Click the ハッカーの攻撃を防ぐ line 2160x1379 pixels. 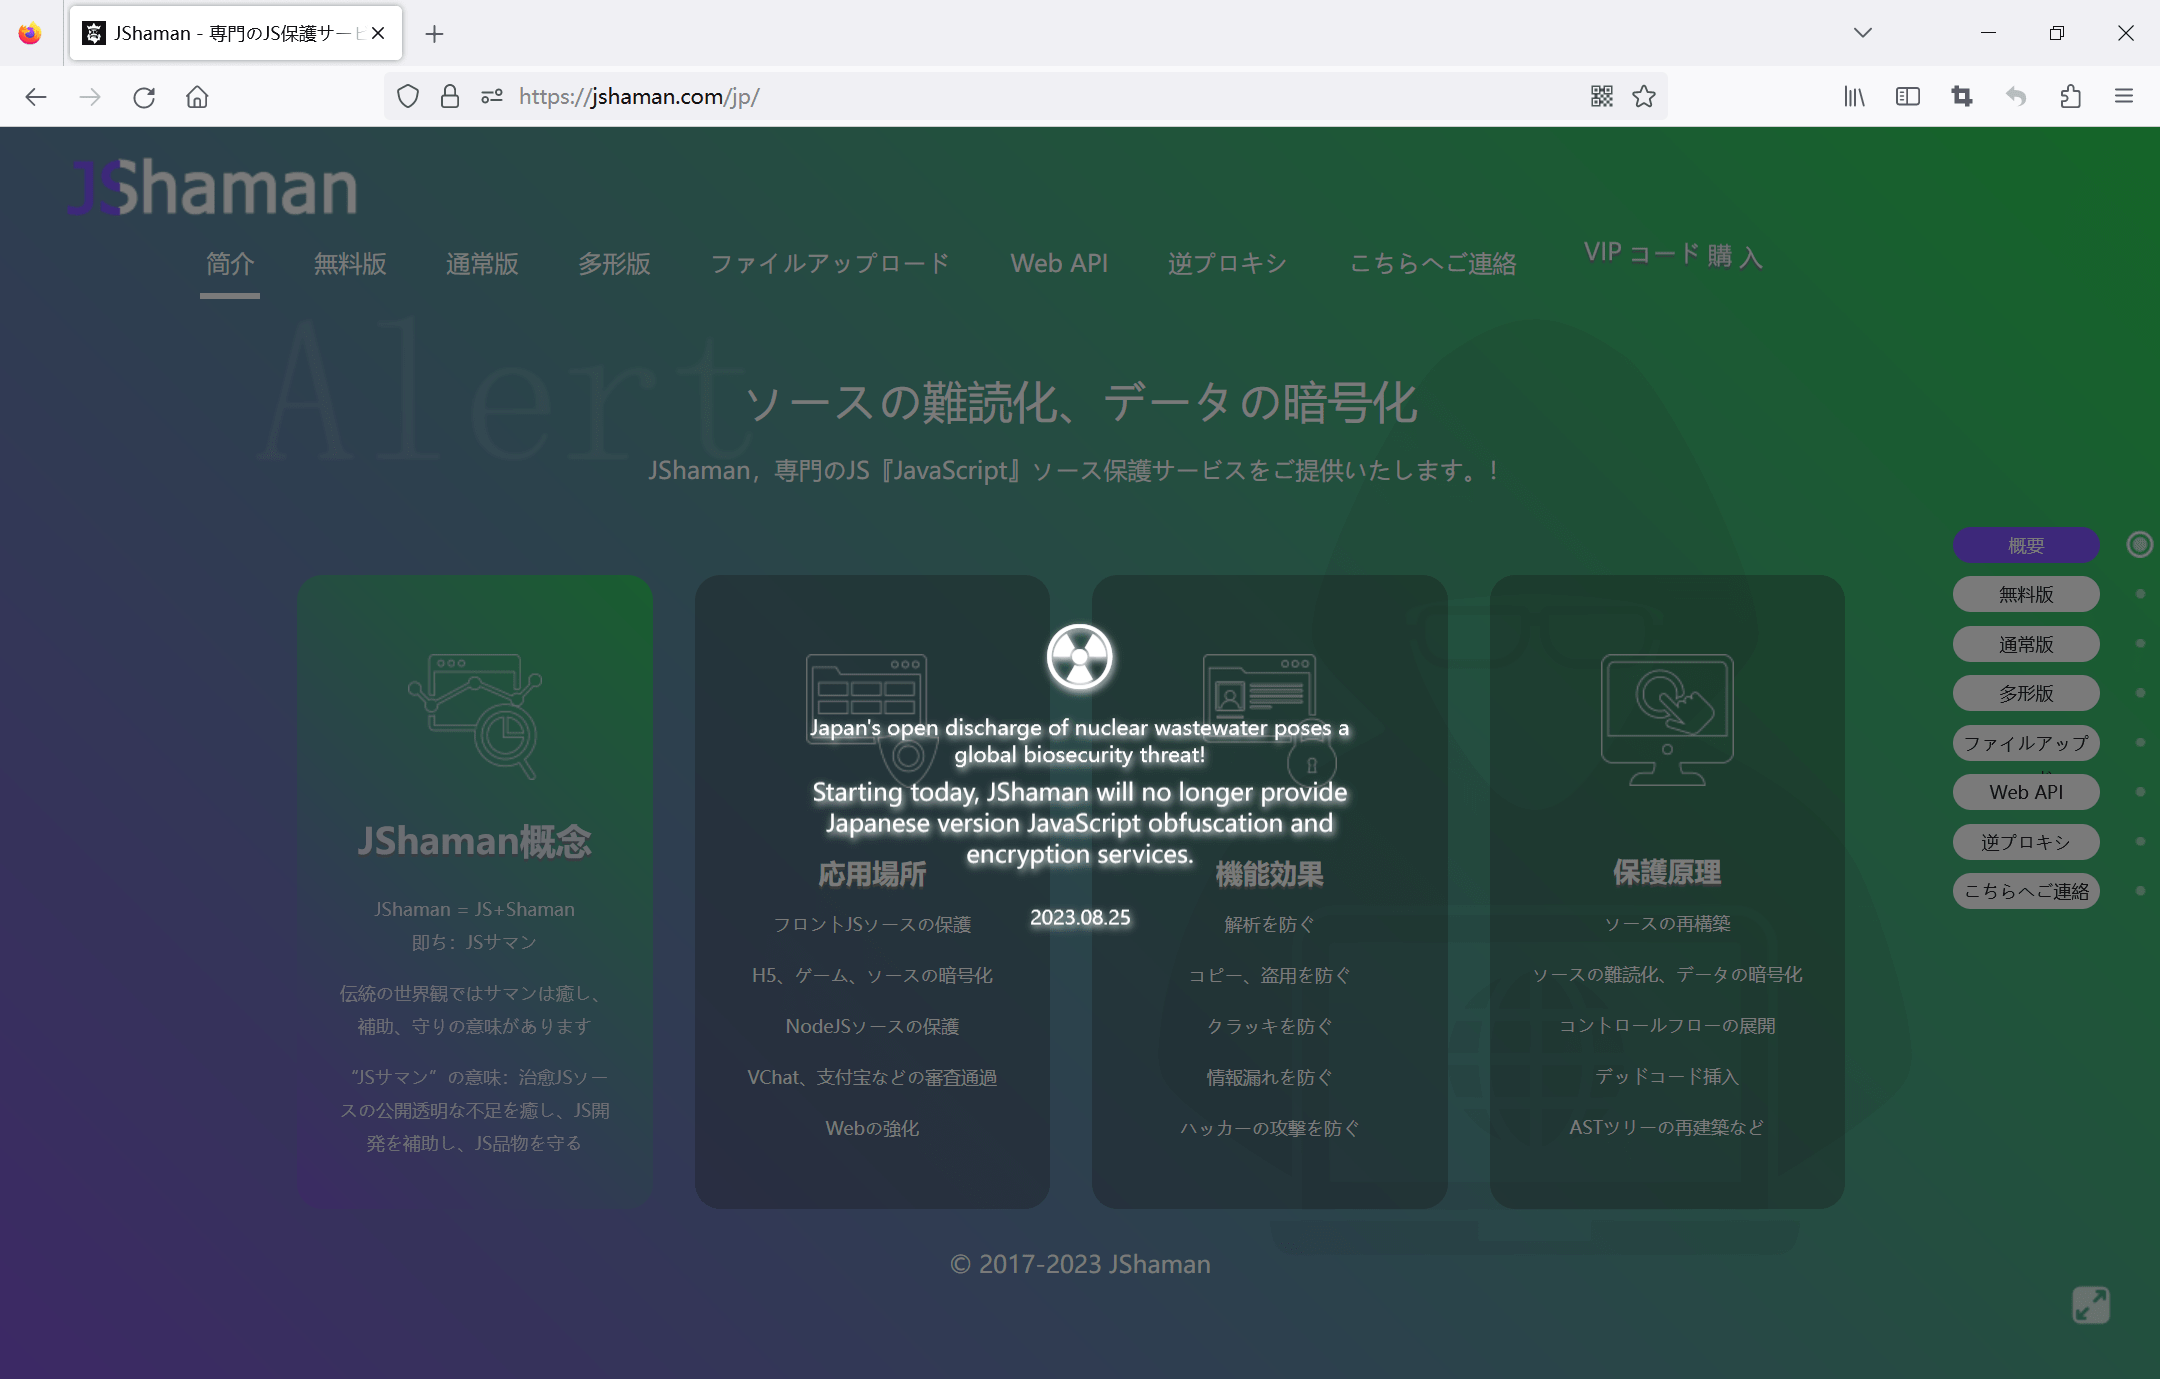pyautogui.click(x=1270, y=1128)
